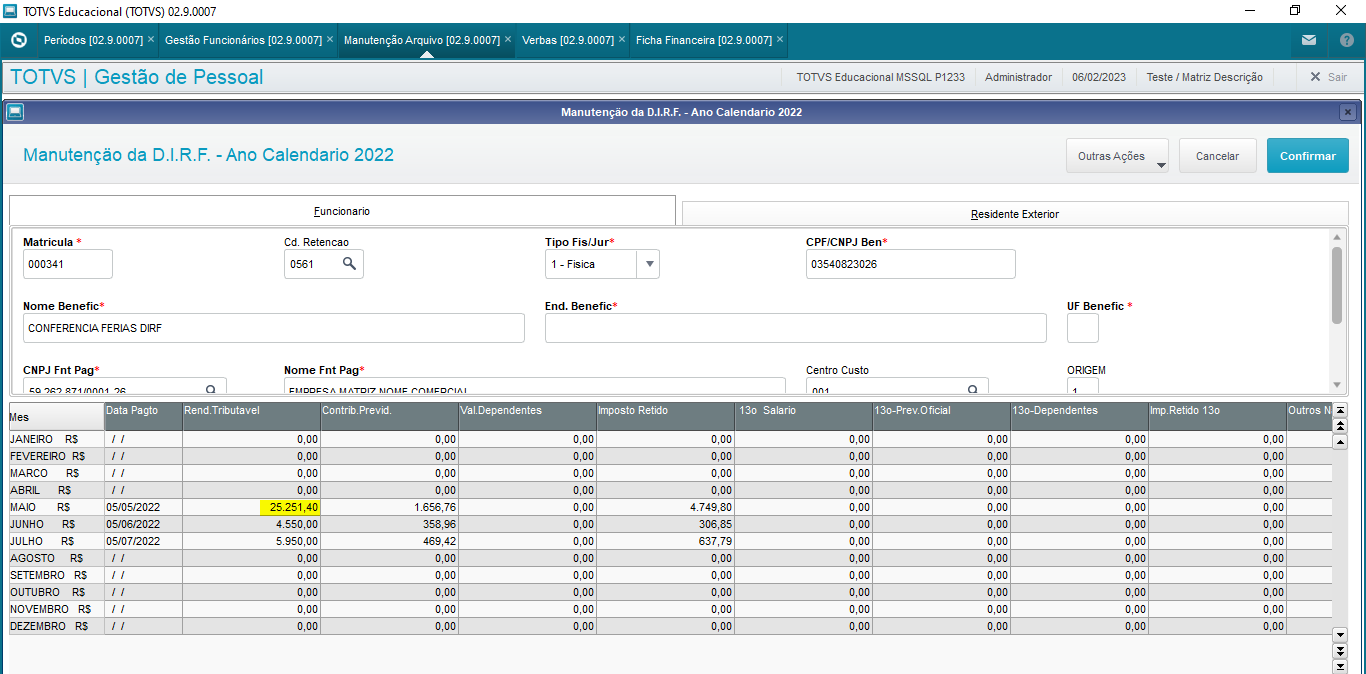Screen dimensions: 1366x674
Task: Select the JANEIRO R$ row label
Action: (44, 439)
